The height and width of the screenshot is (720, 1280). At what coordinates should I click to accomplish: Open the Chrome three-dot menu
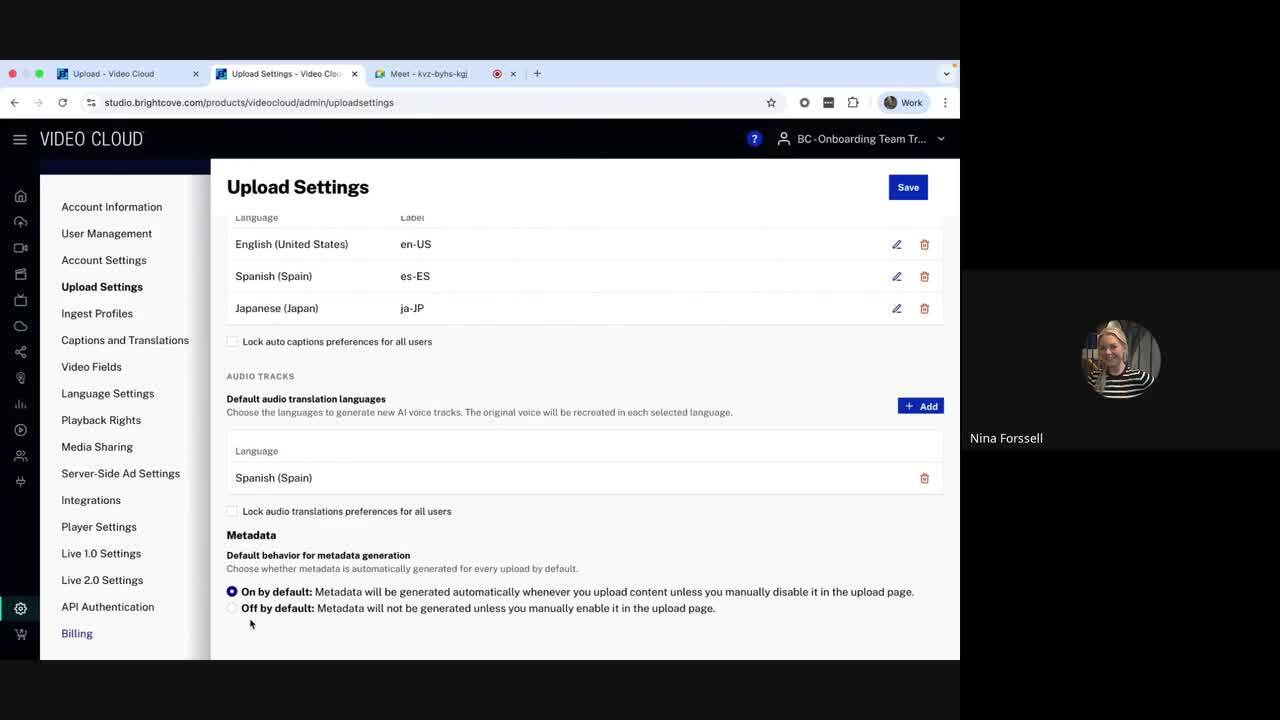945,103
